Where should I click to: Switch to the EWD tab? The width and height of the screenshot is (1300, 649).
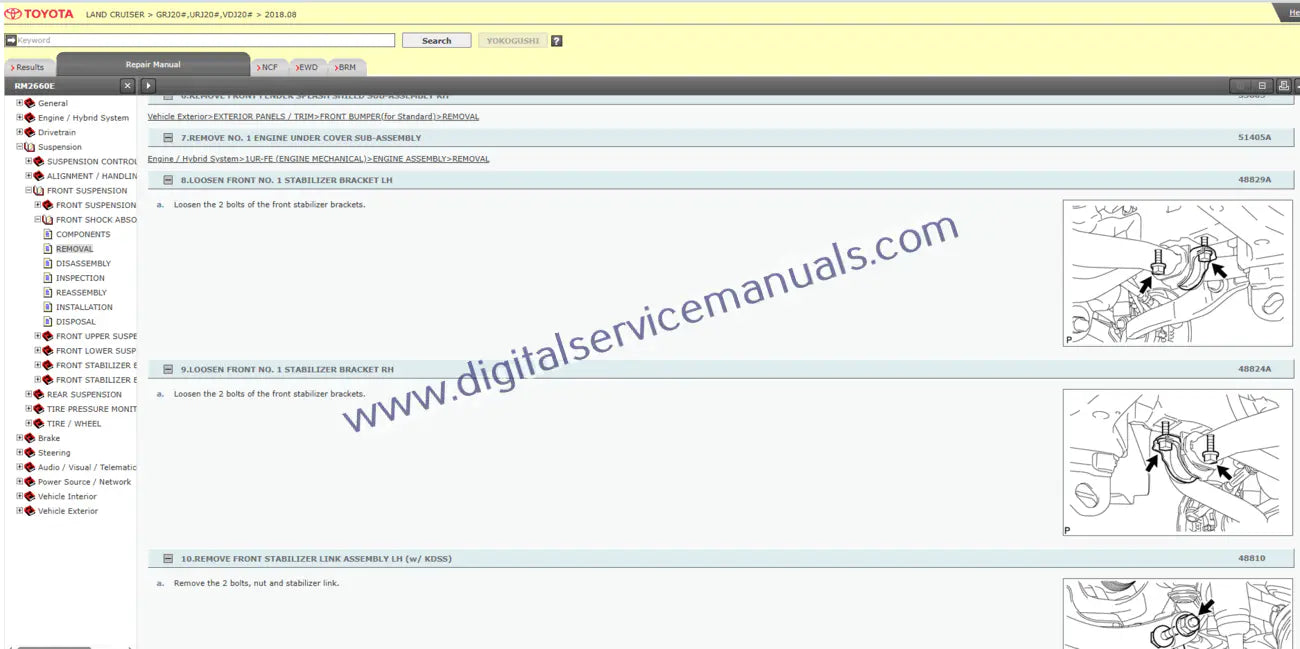tap(307, 68)
